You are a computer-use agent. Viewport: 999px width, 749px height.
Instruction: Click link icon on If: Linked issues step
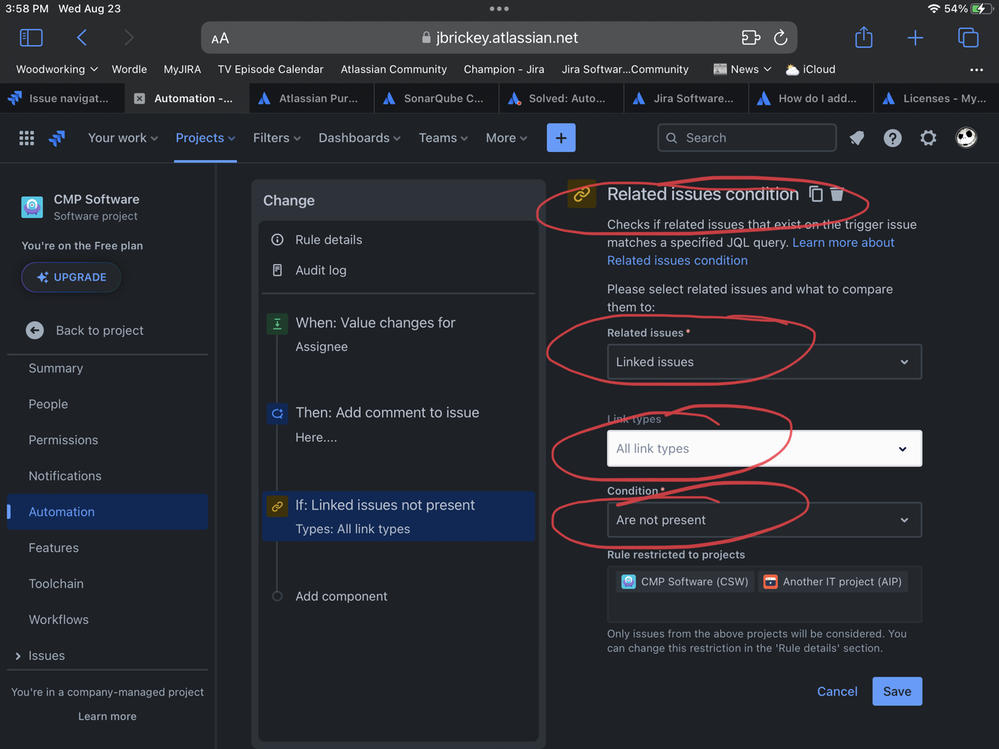coord(277,506)
